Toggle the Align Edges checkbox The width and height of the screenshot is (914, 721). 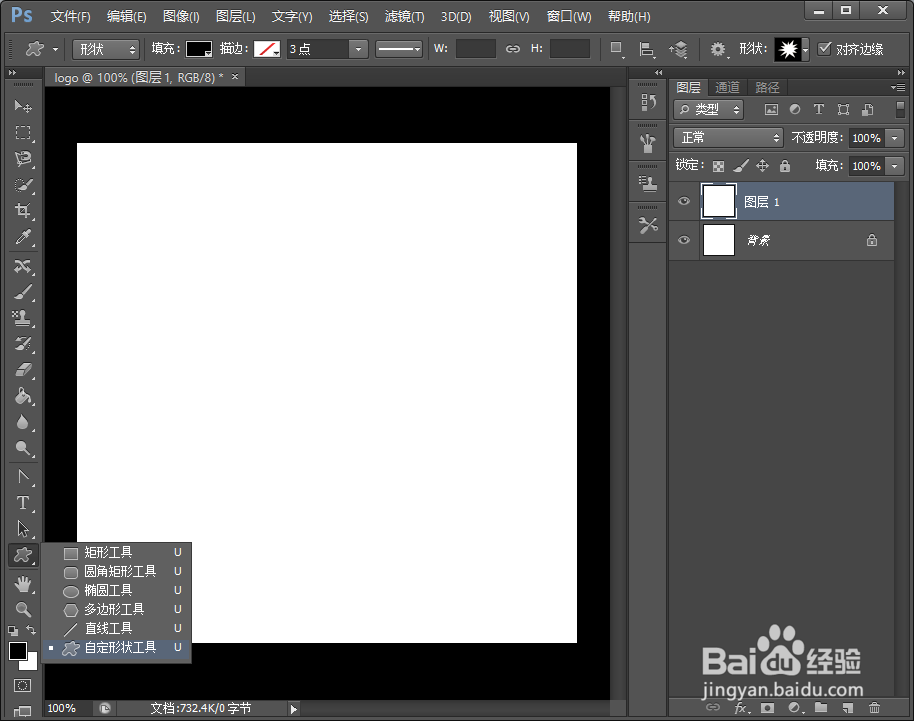tap(824, 48)
